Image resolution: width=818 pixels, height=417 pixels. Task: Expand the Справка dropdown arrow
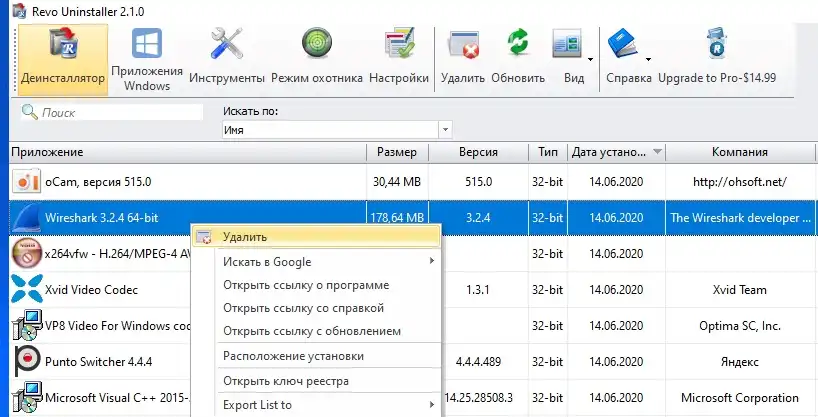click(x=648, y=59)
